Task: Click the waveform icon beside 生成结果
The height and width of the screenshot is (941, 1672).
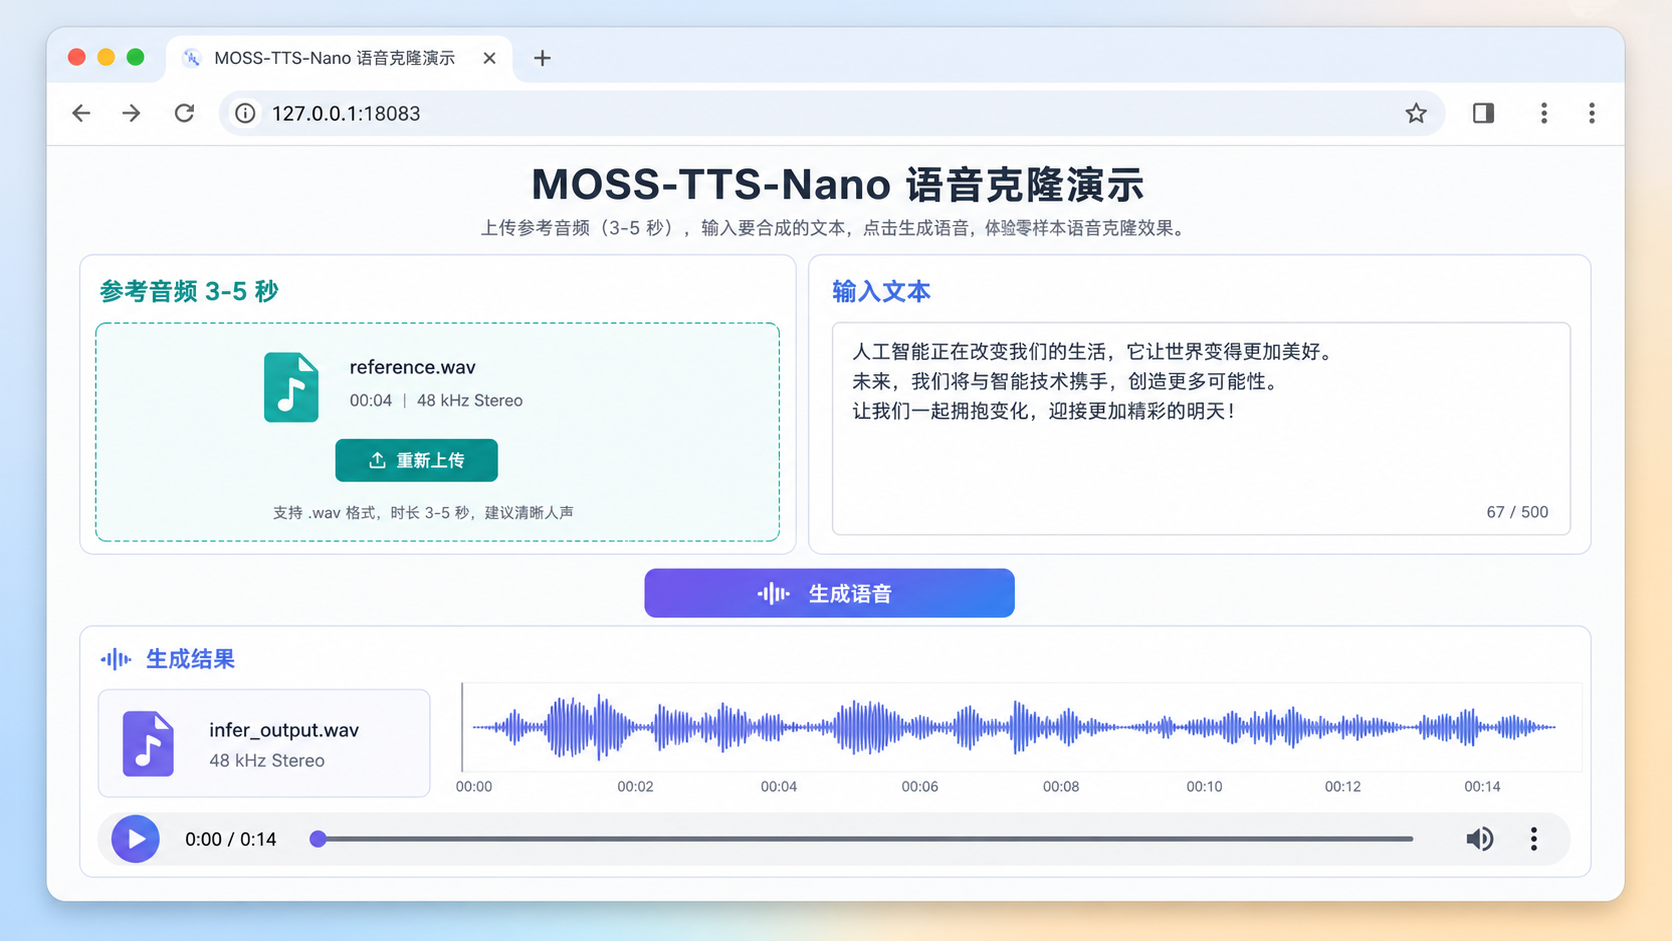Action: (116, 659)
